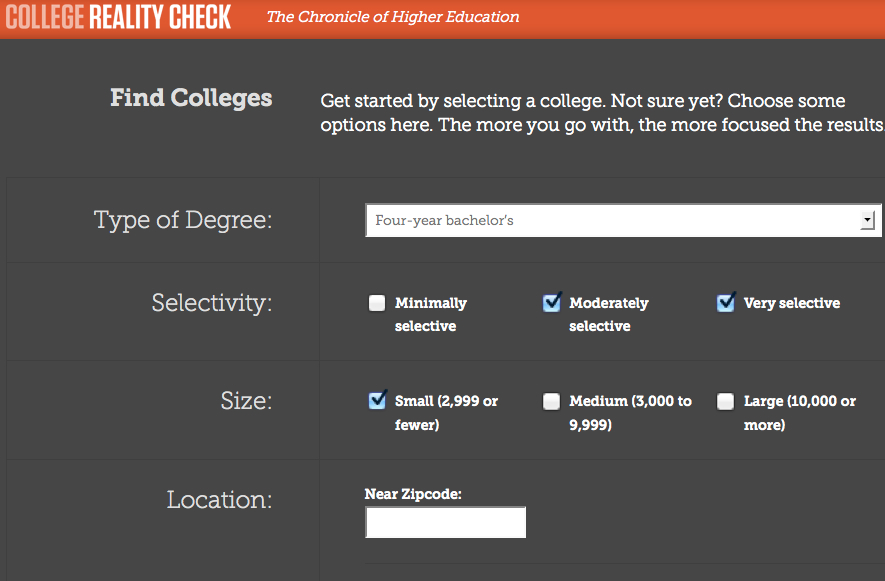Click the Medium (3,000 to 9,999) label
This screenshot has width=885, height=581.
pyautogui.click(x=630, y=413)
